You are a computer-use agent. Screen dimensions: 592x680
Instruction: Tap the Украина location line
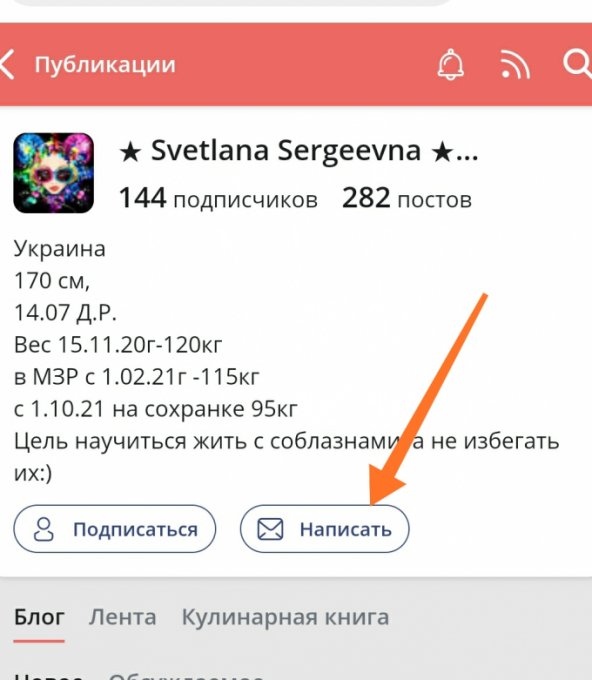tap(60, 249)
